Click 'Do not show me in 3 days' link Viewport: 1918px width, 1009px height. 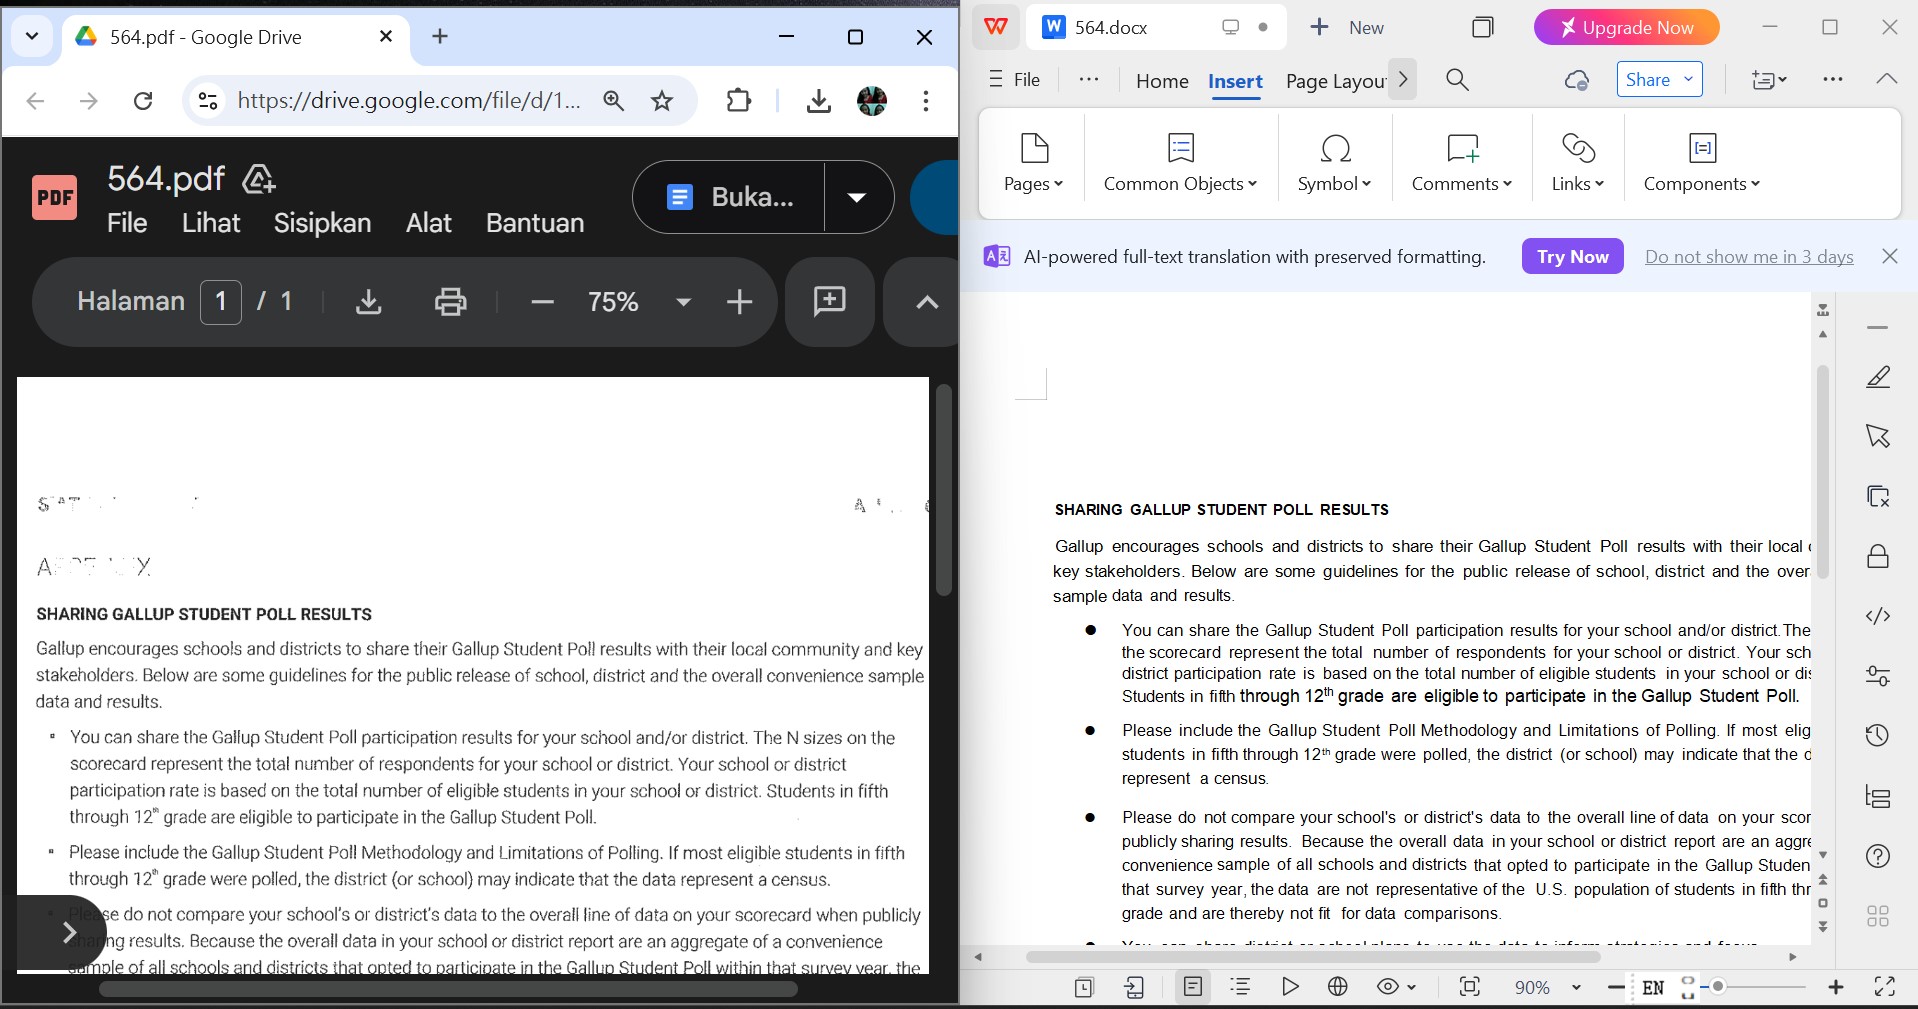coord(1748,257)
